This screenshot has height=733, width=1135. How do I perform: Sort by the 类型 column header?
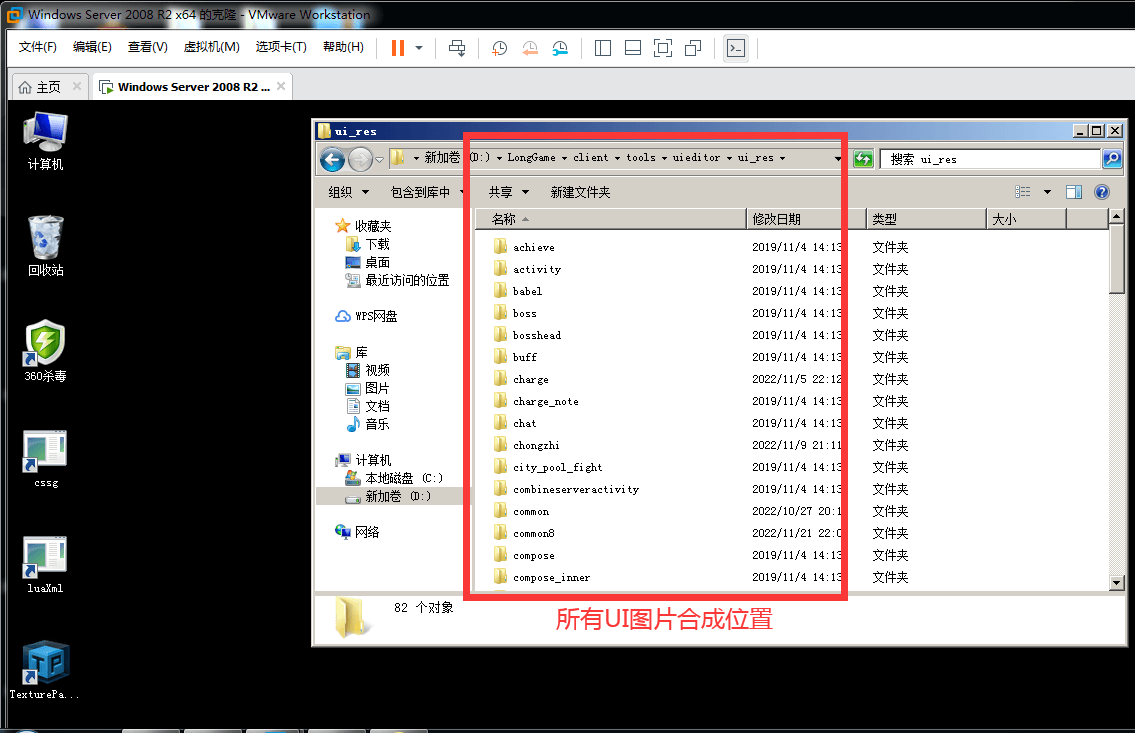point(926,219)
